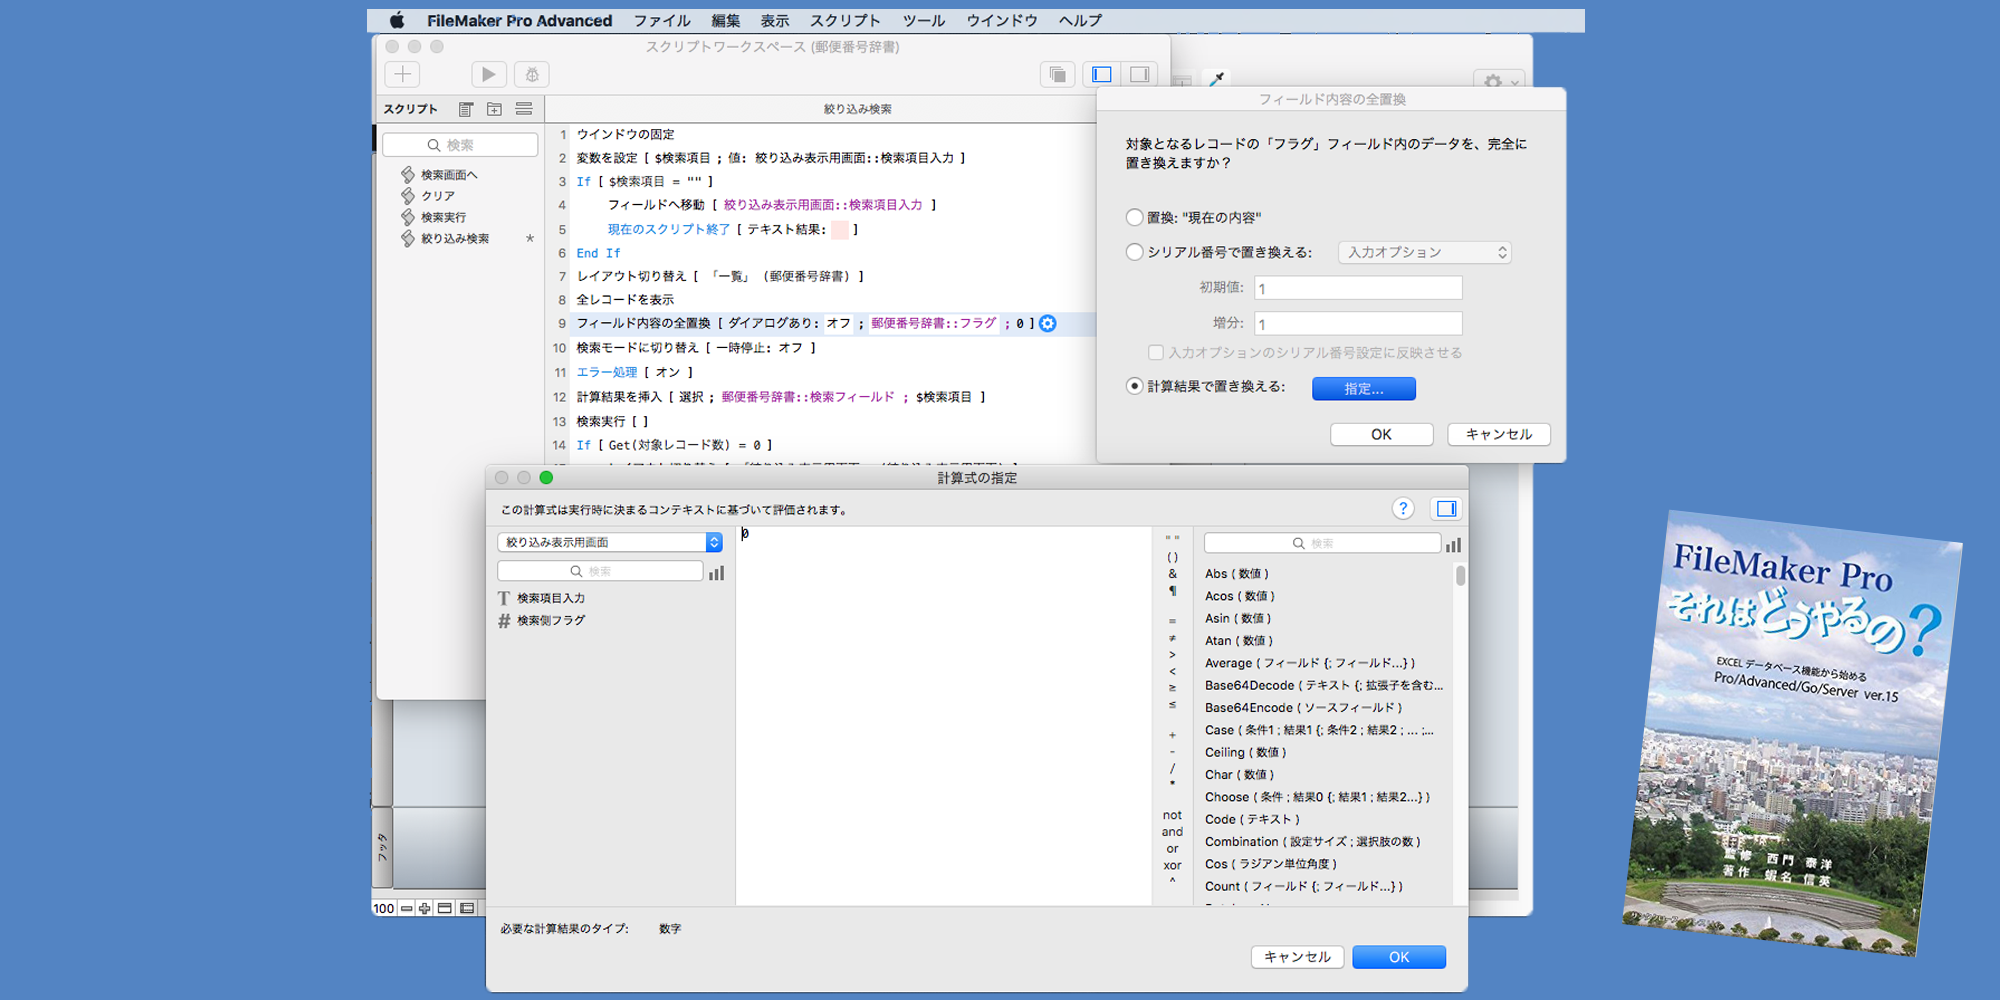Toggle the left scripts pane view
2000x1000 pixels.
[1102, 74]
